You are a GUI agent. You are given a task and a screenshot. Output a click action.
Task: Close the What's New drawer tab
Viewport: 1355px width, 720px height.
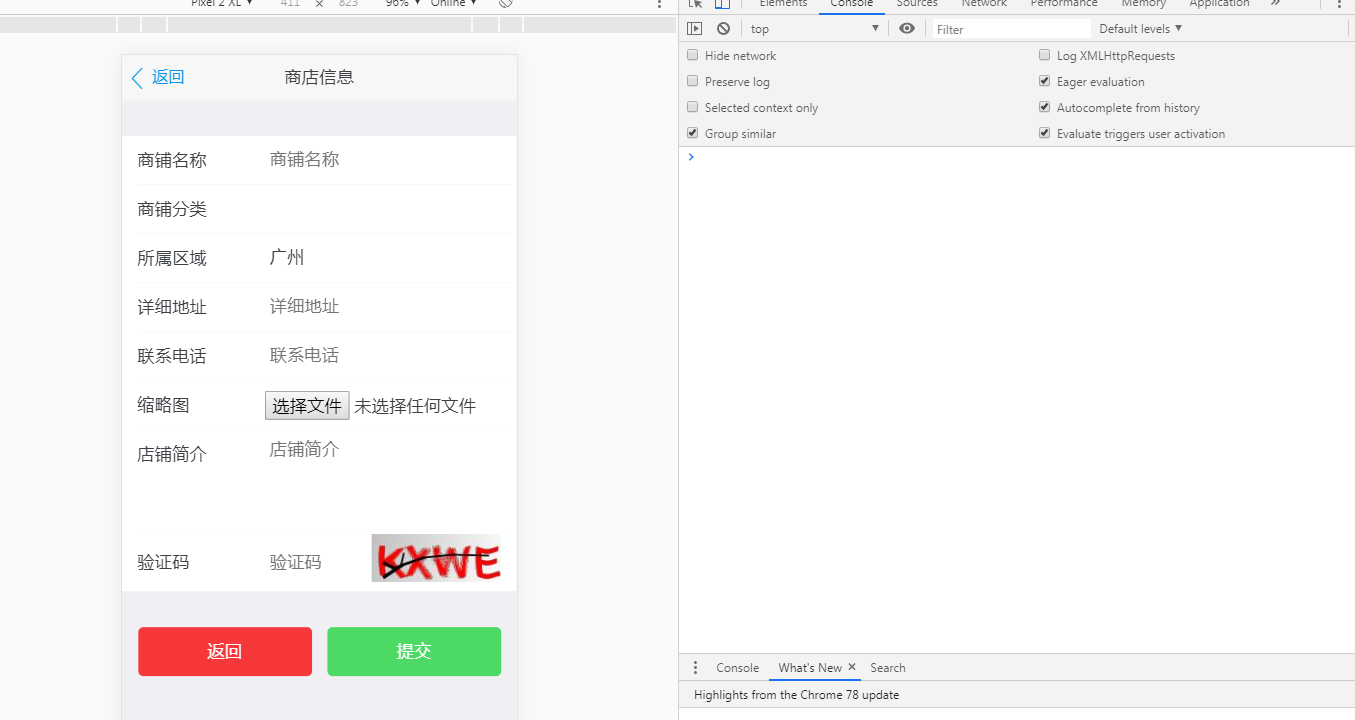852,667
